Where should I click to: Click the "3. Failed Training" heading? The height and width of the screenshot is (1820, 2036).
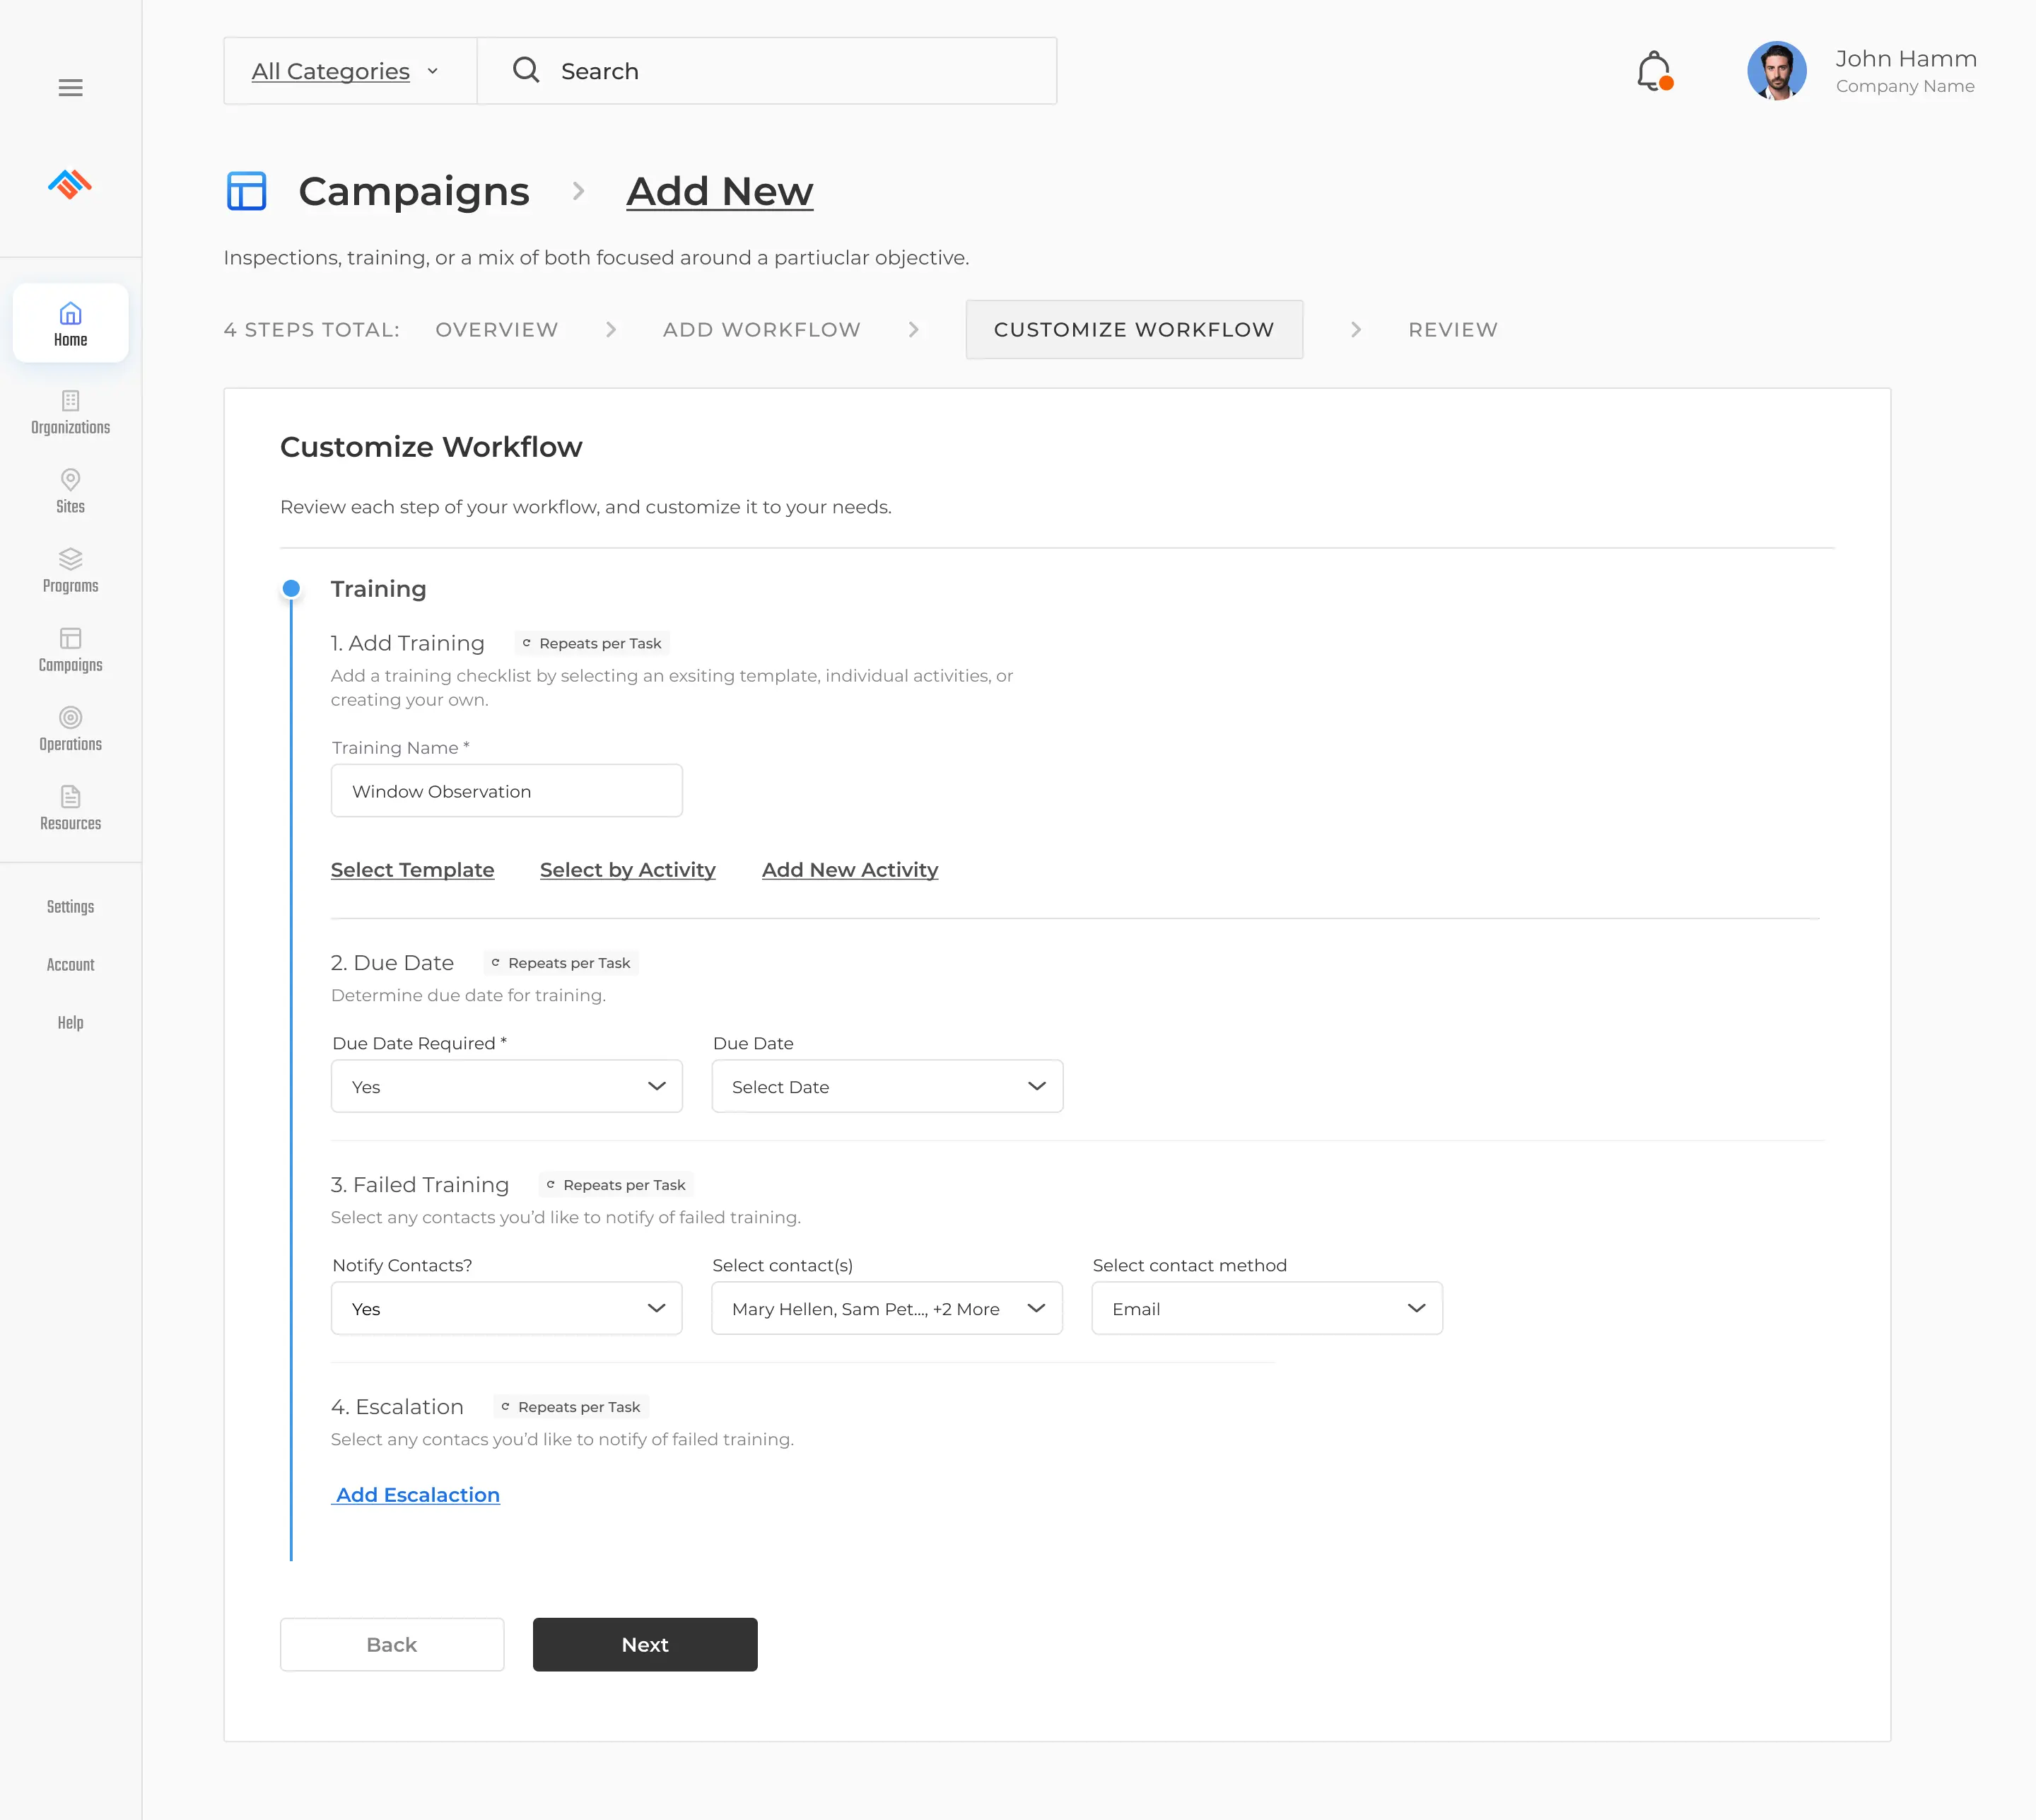pos(420,1185)
